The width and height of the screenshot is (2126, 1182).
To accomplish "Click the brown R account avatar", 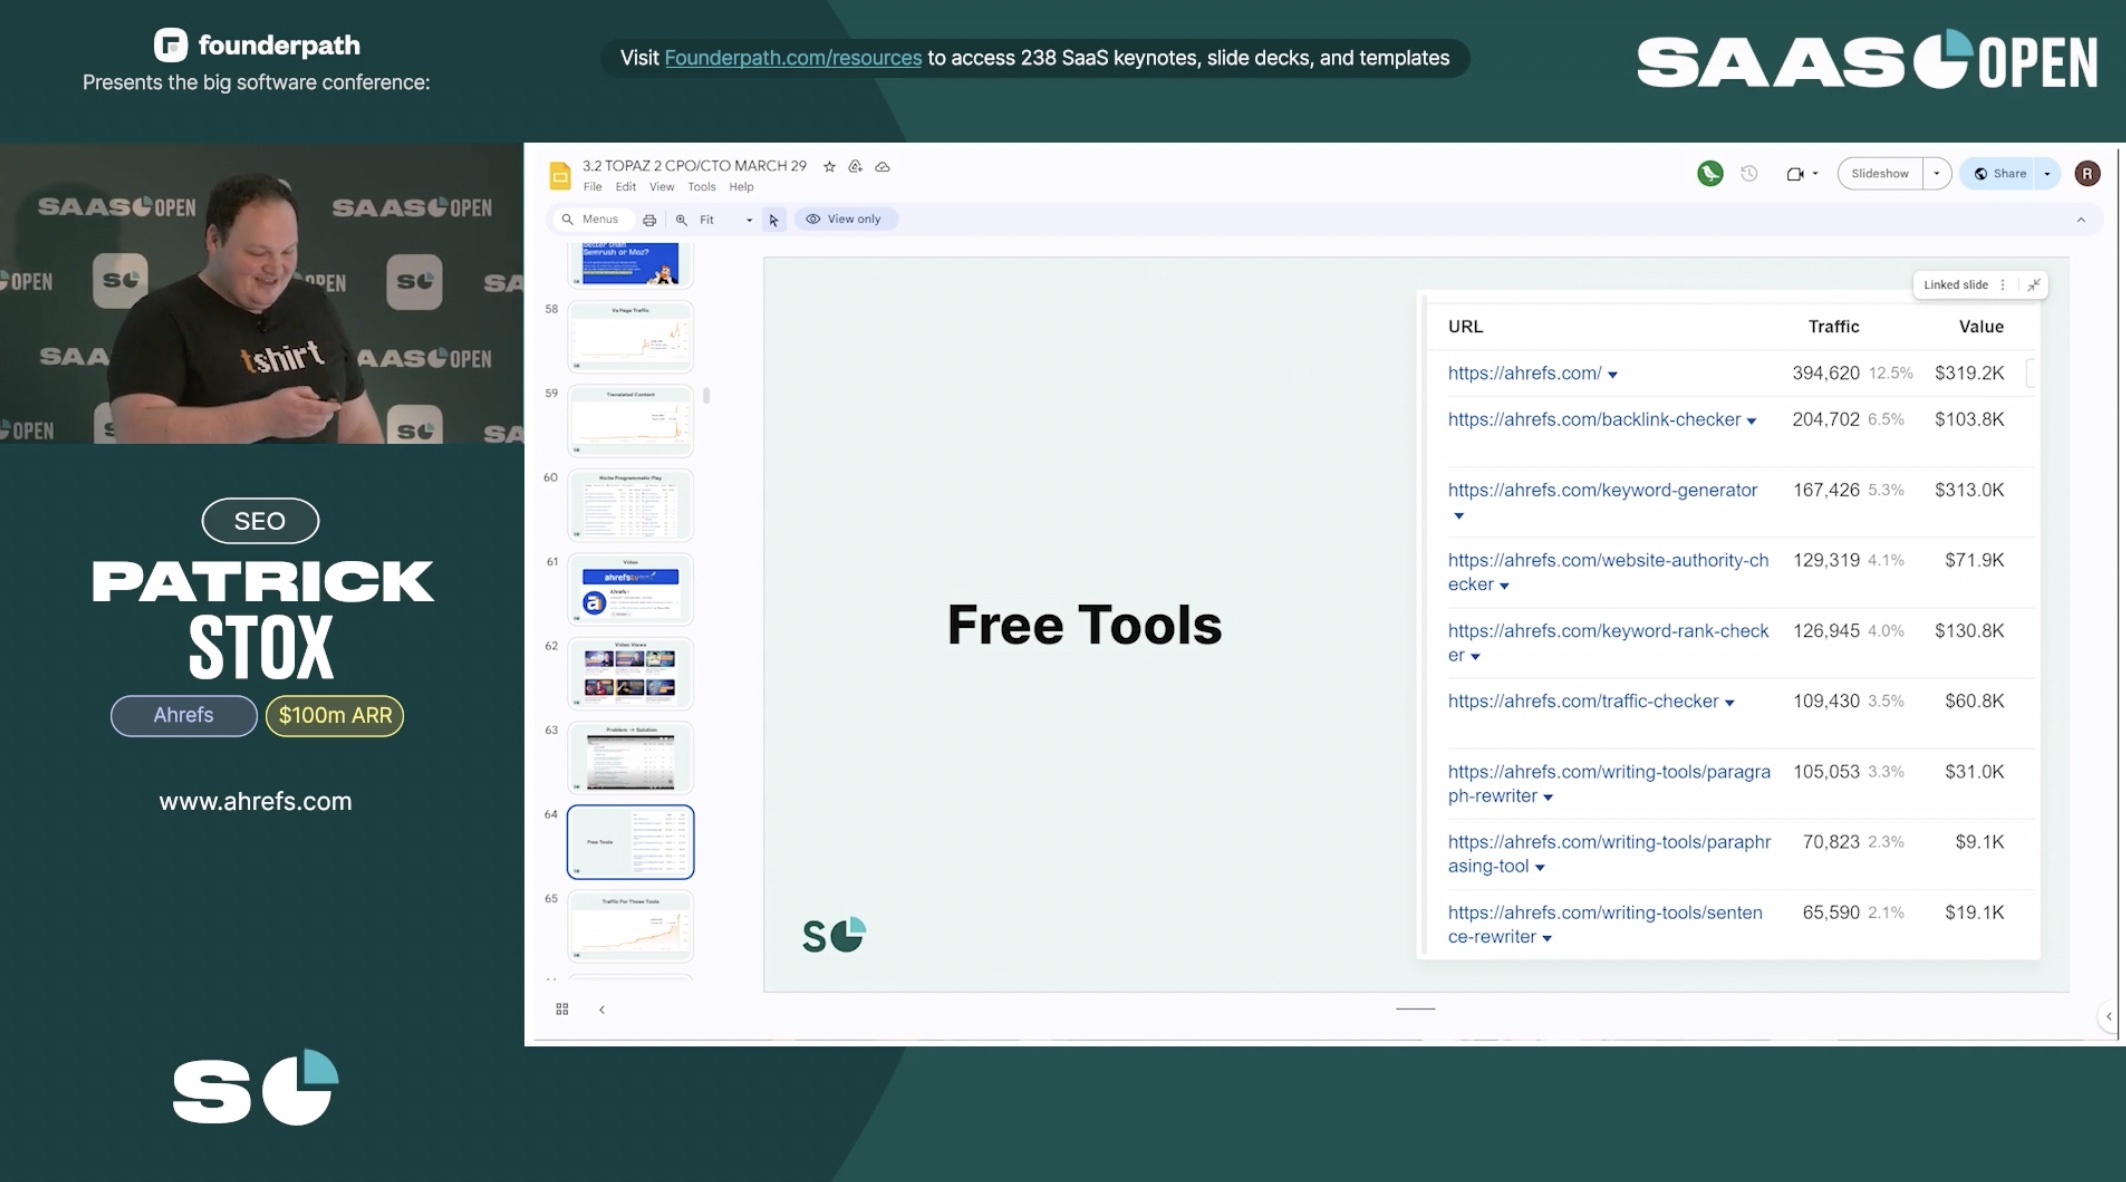I will pyautogui.click(x=2087, y=173).
